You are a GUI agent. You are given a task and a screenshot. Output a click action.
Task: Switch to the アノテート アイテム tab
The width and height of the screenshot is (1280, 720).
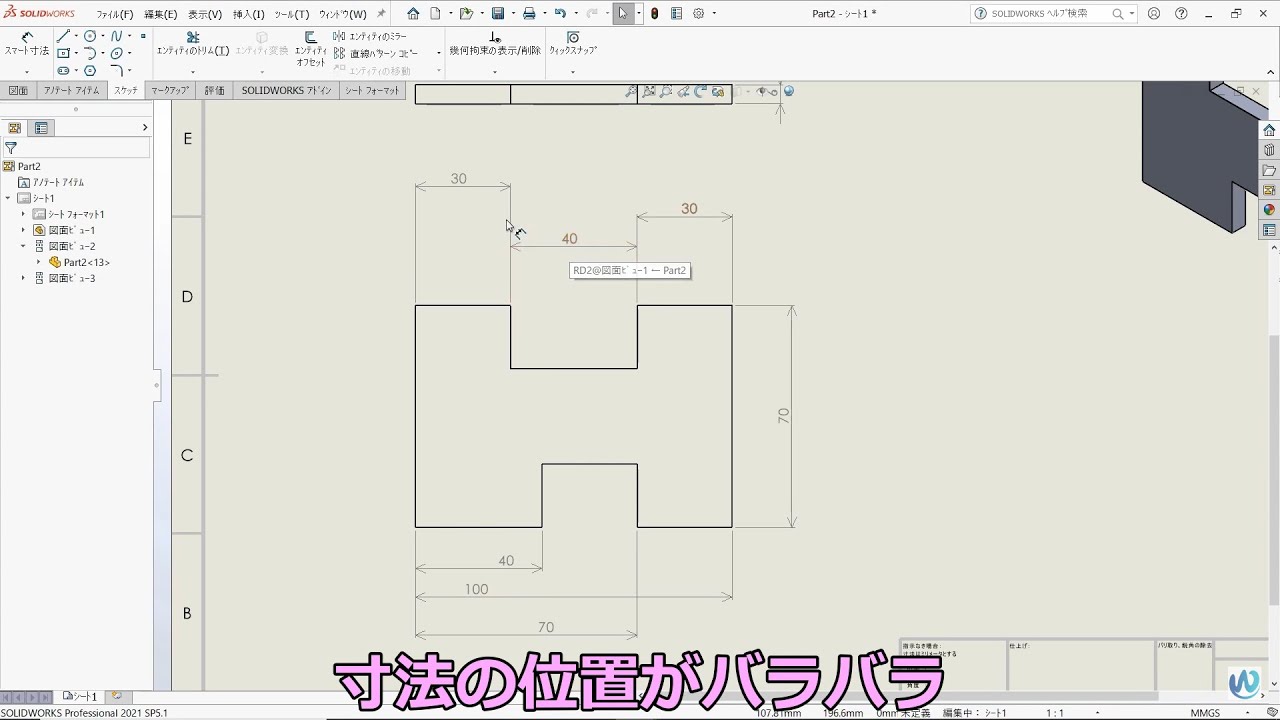(71, 90)
